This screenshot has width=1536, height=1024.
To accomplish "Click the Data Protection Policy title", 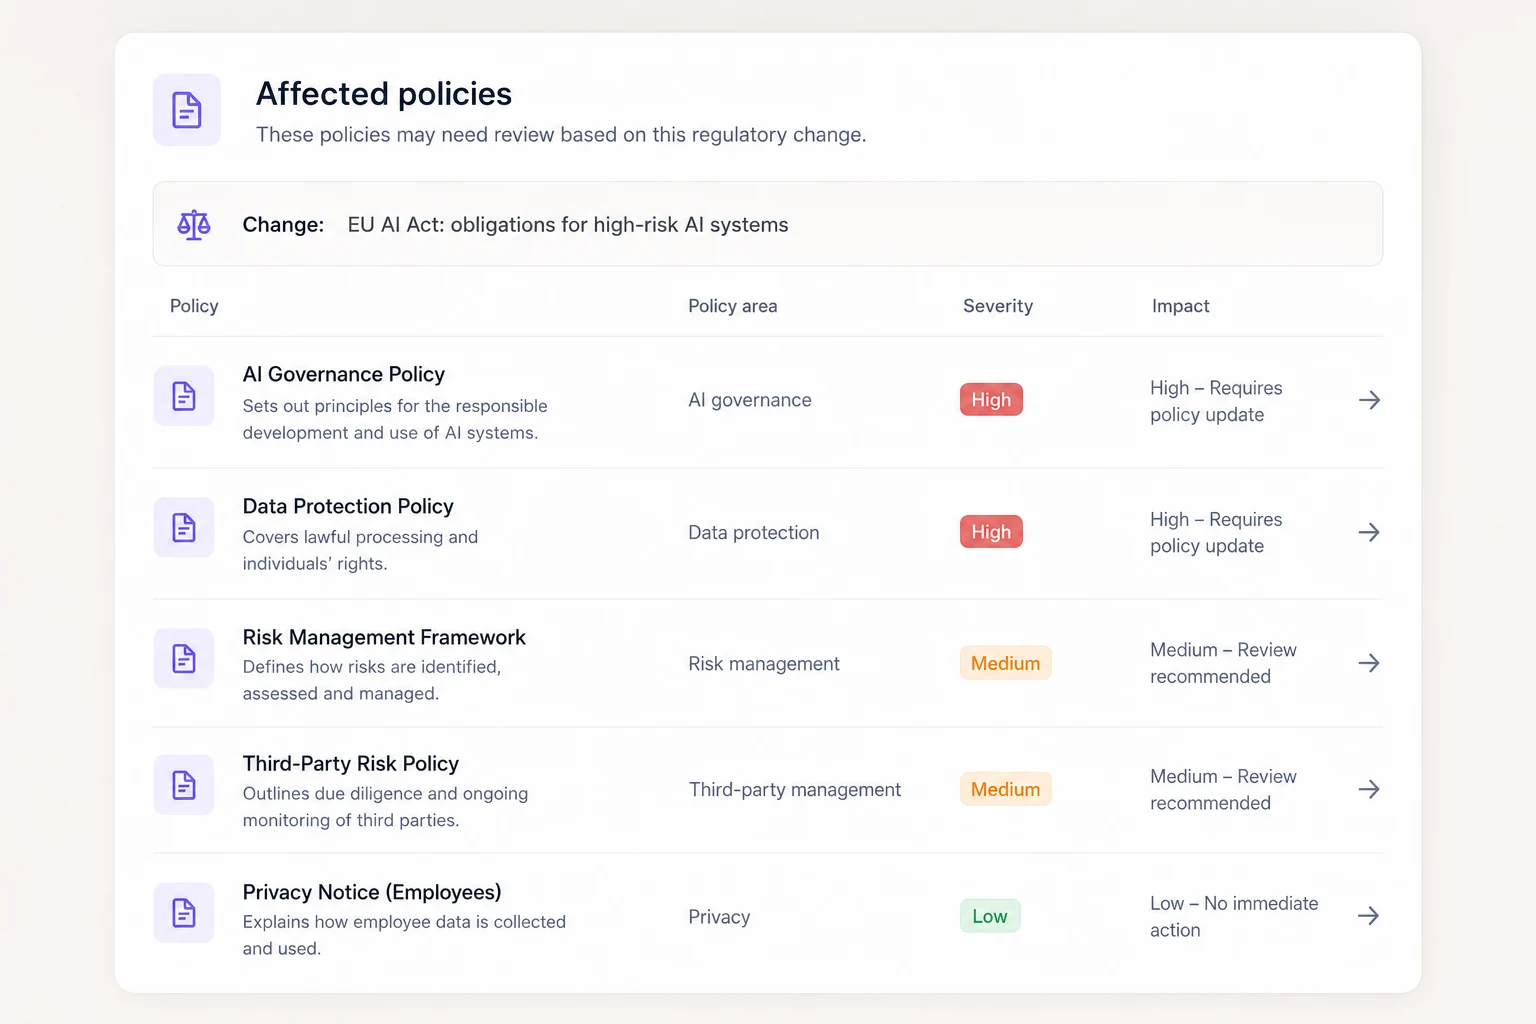I will [348, 506].
